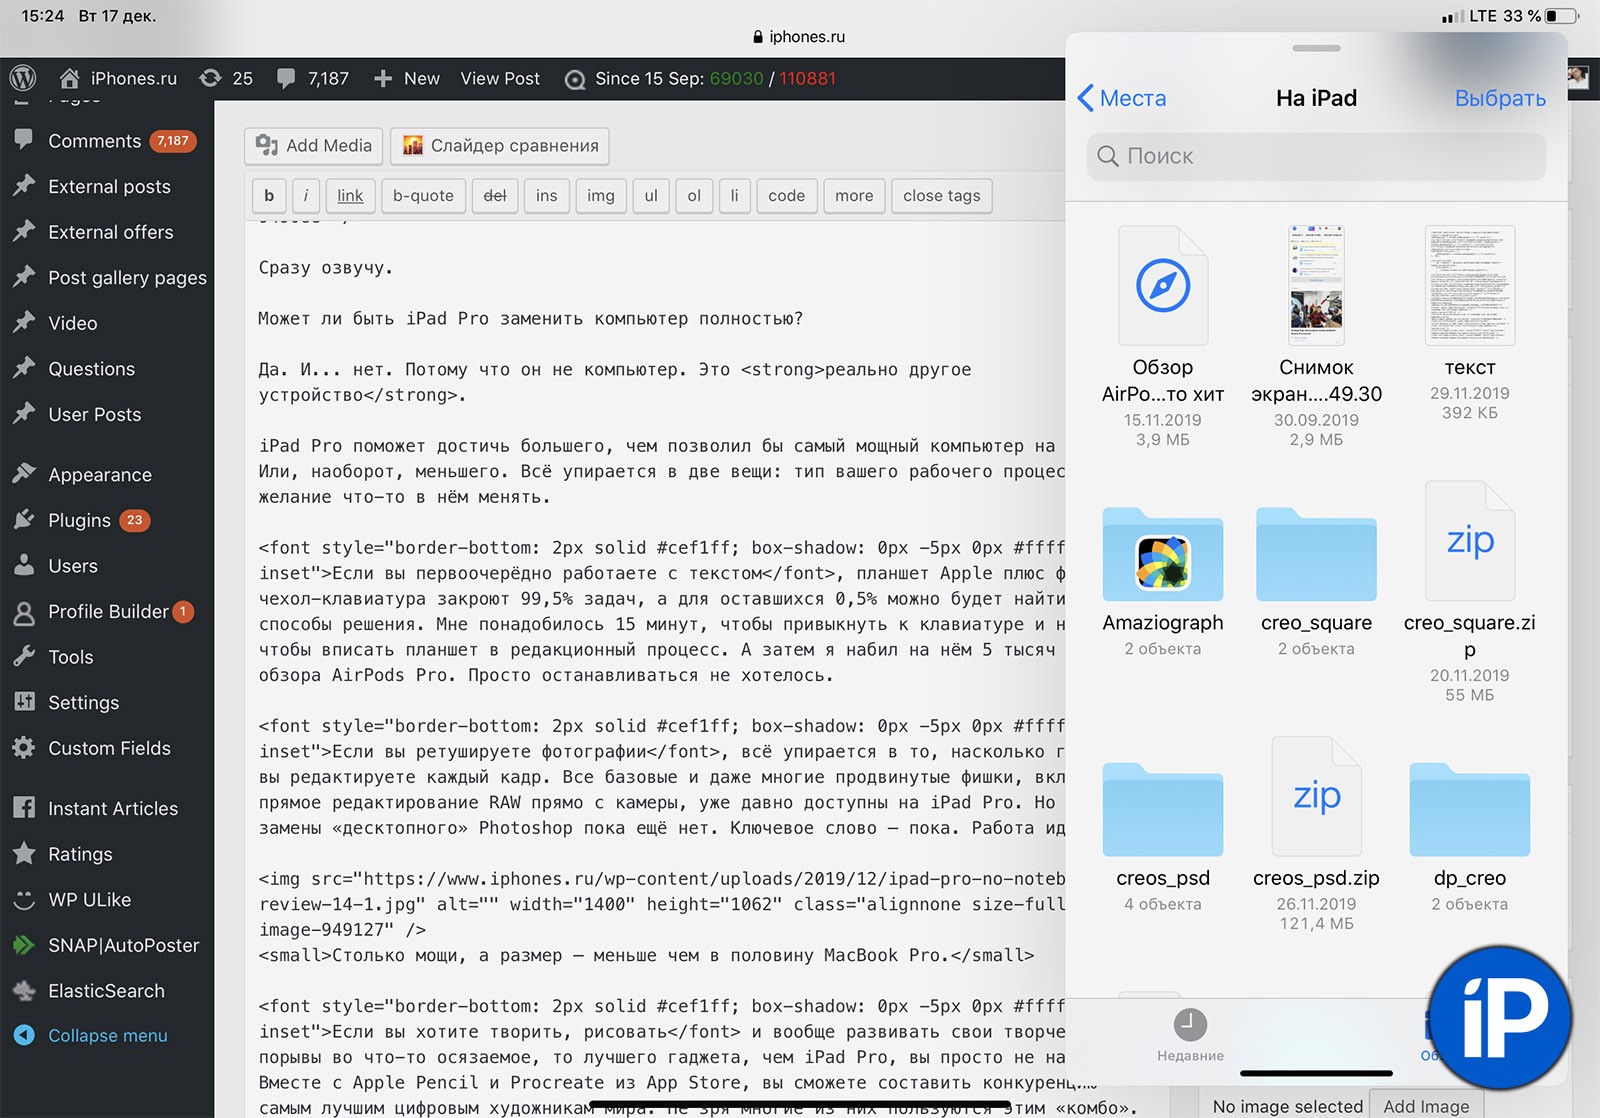This screenshot has width=1600, height=1118.
Task: Tap Выбрать in the Files panel
Action: 1500,98
